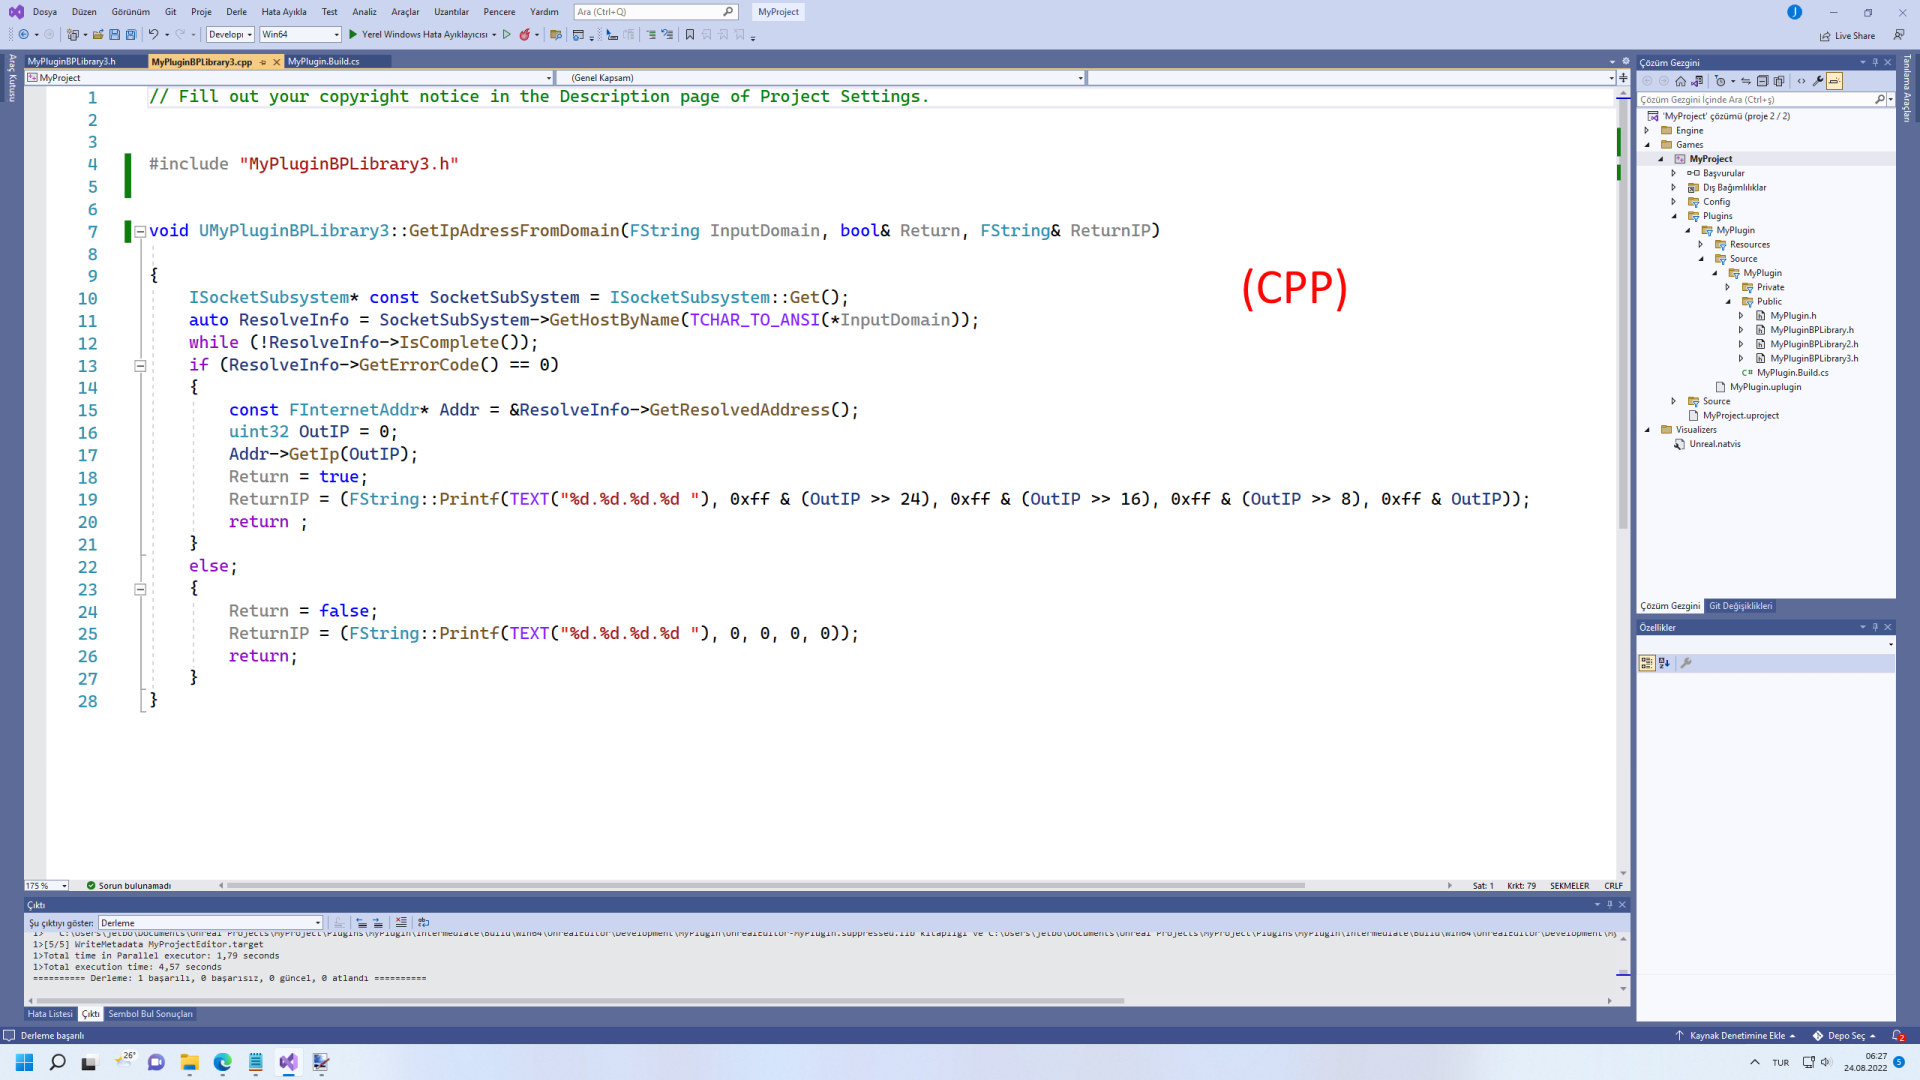
Task: Click the Save All toolbar icon
Action: 131,34
